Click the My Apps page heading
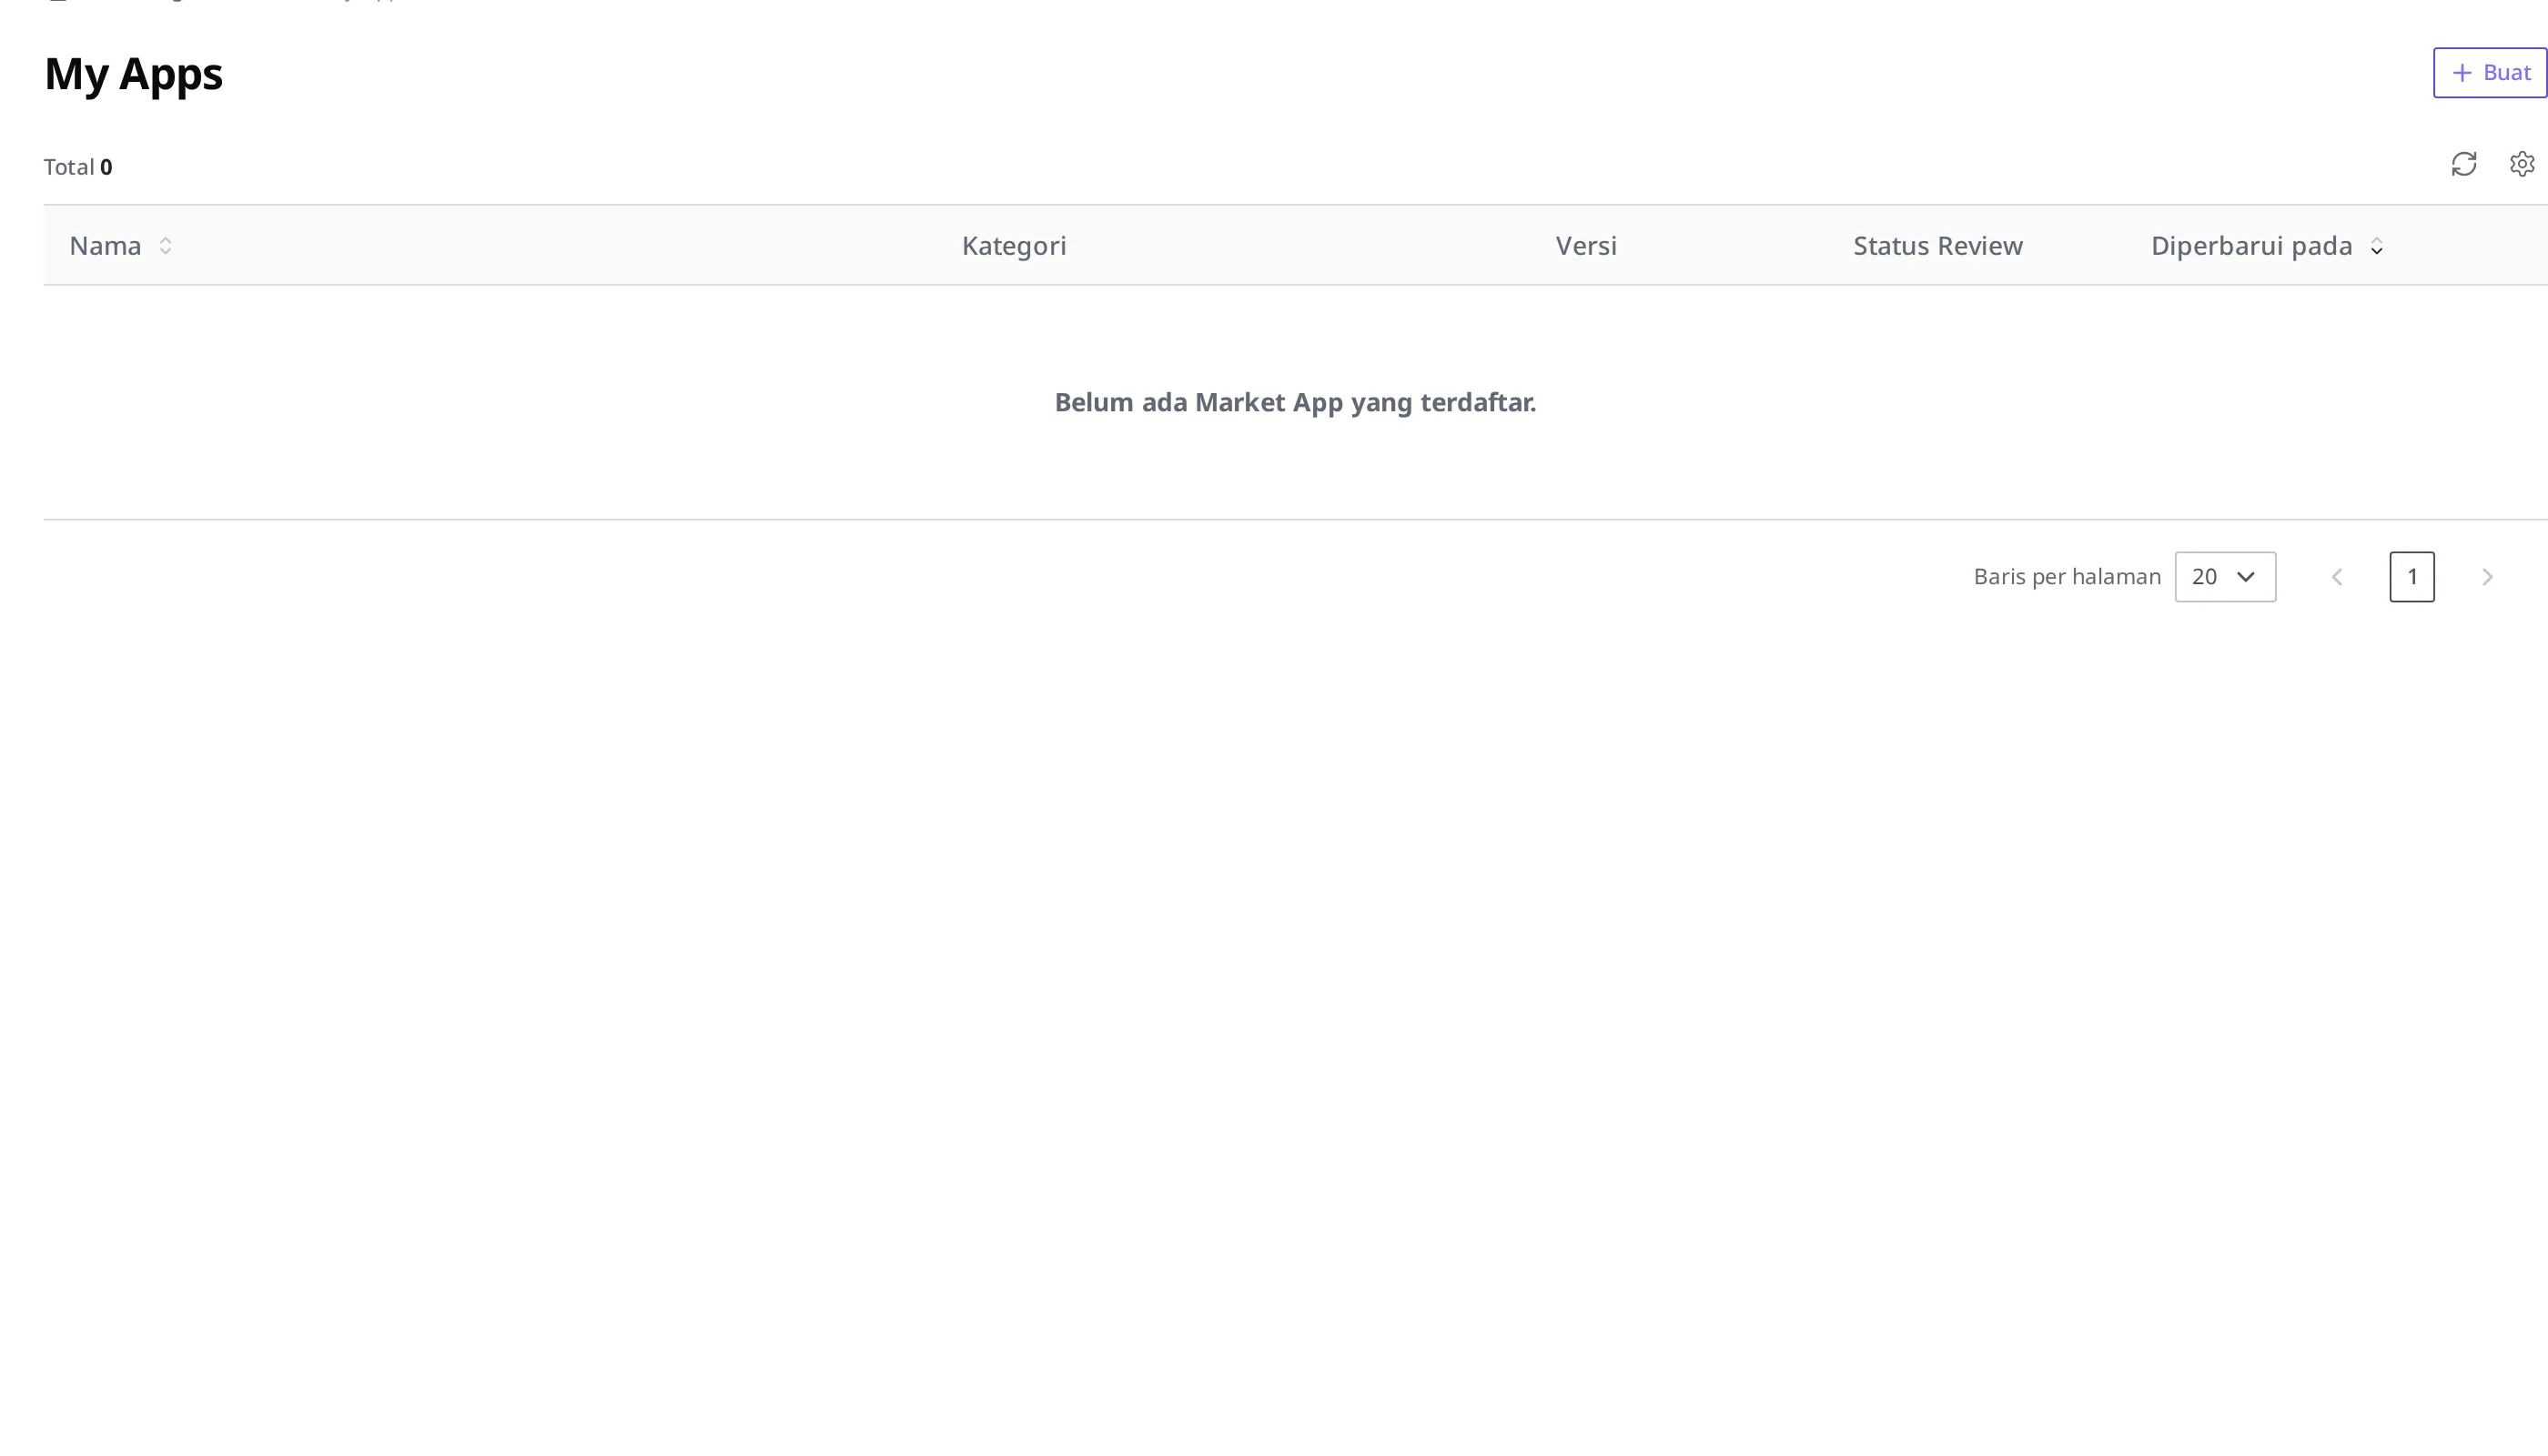This screenshot has width=2548, height=1456. [133, 74]
